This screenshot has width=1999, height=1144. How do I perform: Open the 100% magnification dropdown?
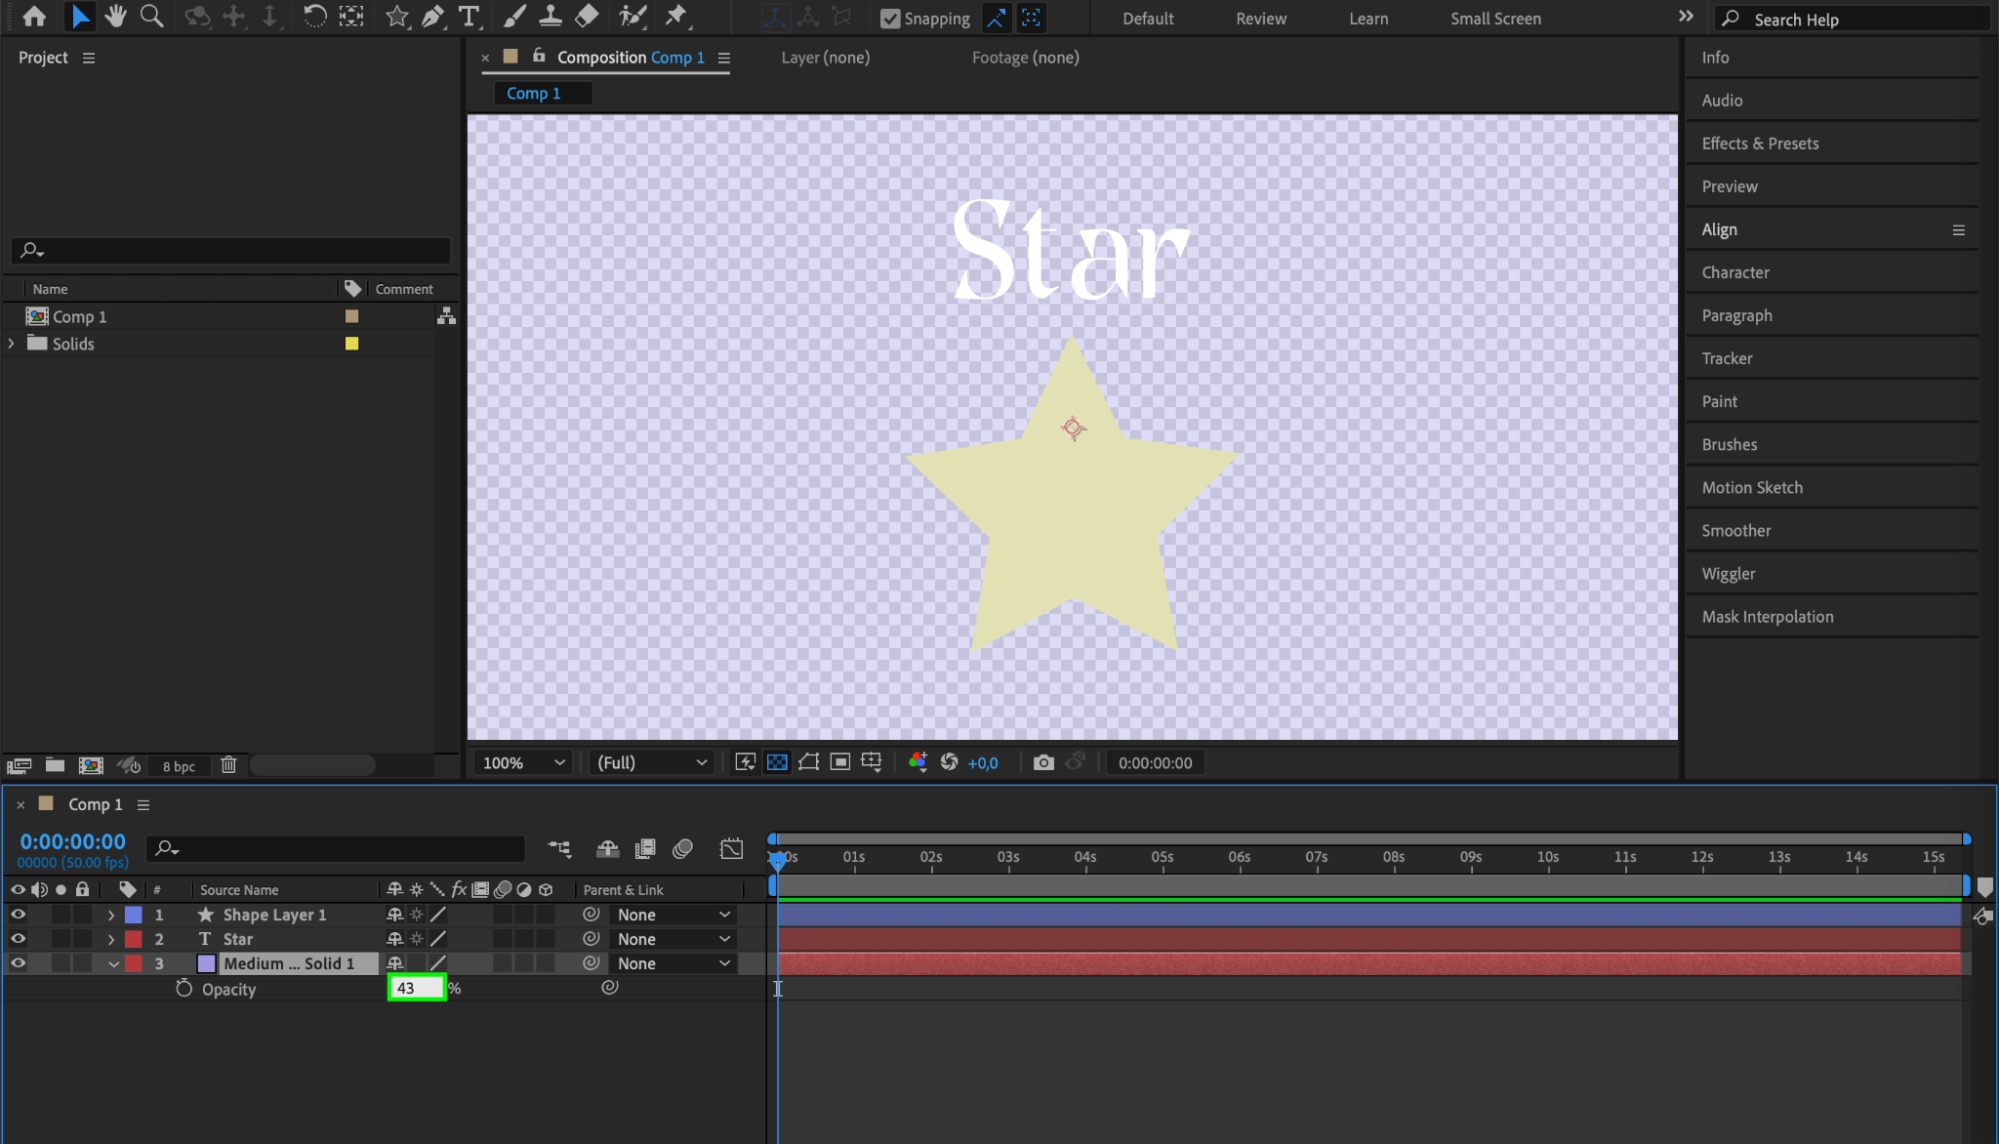click(523, 763)
